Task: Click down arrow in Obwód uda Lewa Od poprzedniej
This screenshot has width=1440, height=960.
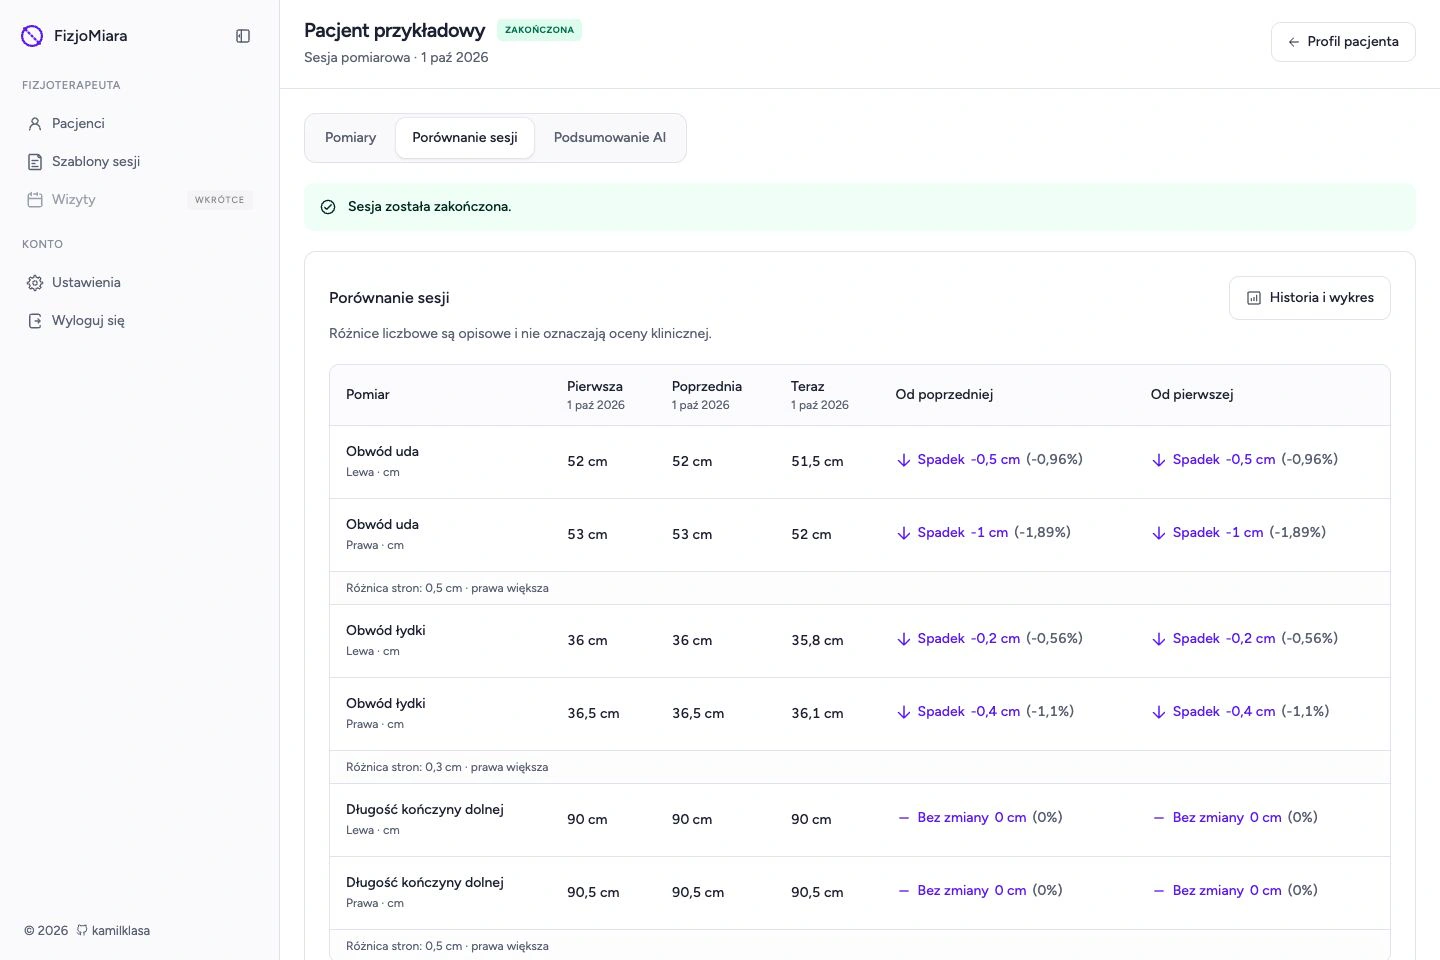Action: click(904, 460)
